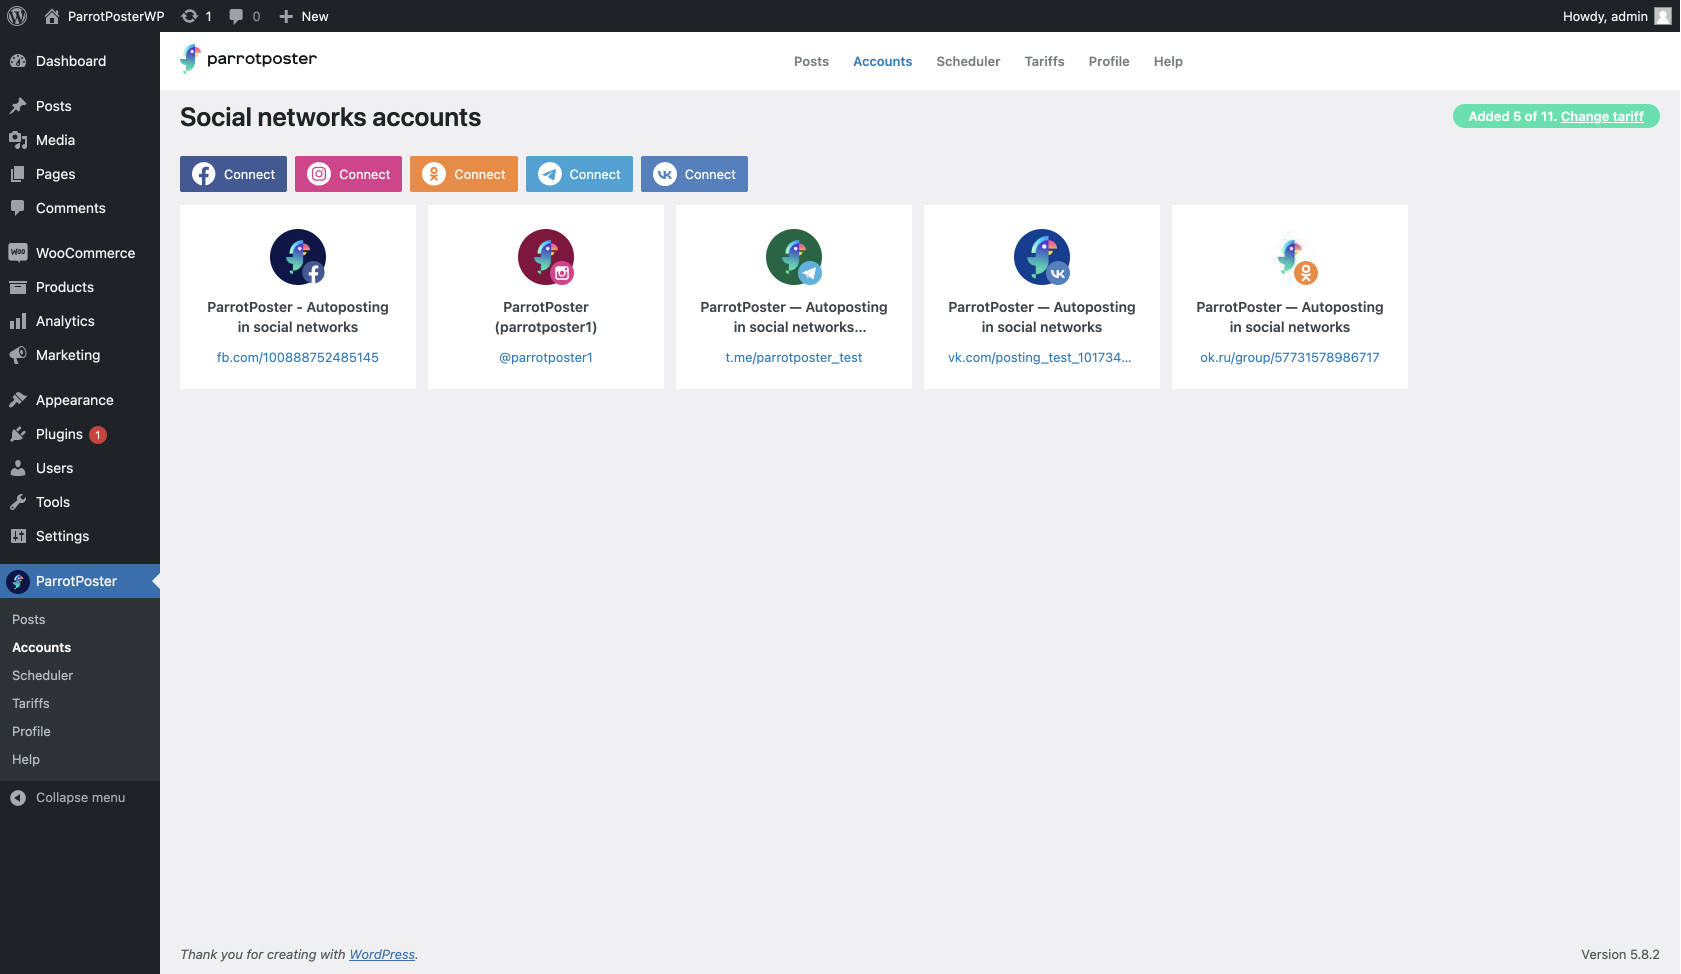
Task: Open ok.ru/group/57731578986717 link
Action: [1290, 358]
